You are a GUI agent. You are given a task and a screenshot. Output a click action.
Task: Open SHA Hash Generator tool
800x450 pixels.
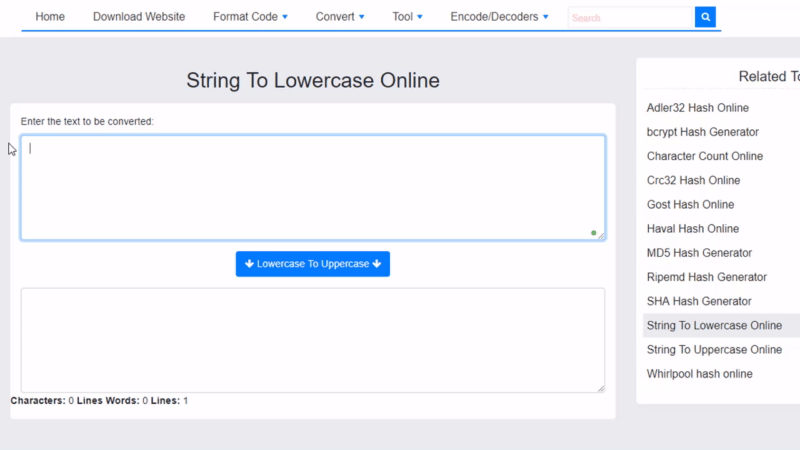(x=698, y=301)
